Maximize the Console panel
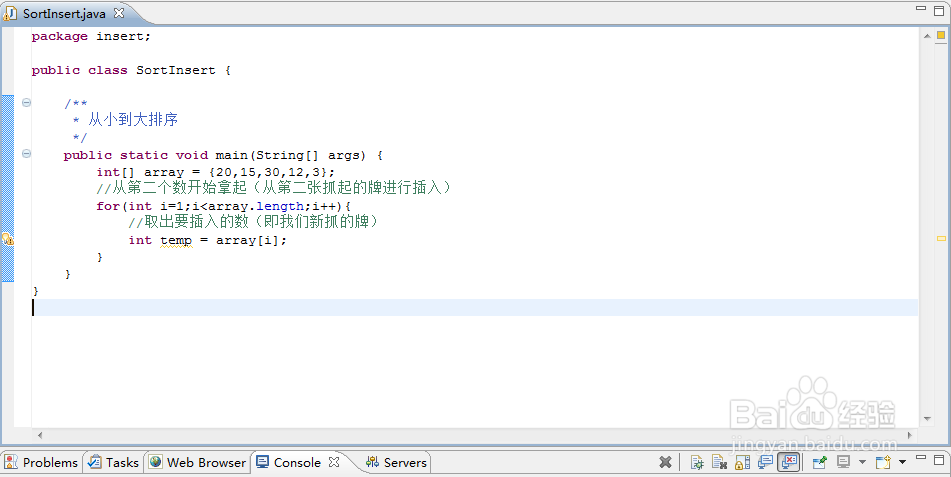The image size is (951, 477). [939, 459]
